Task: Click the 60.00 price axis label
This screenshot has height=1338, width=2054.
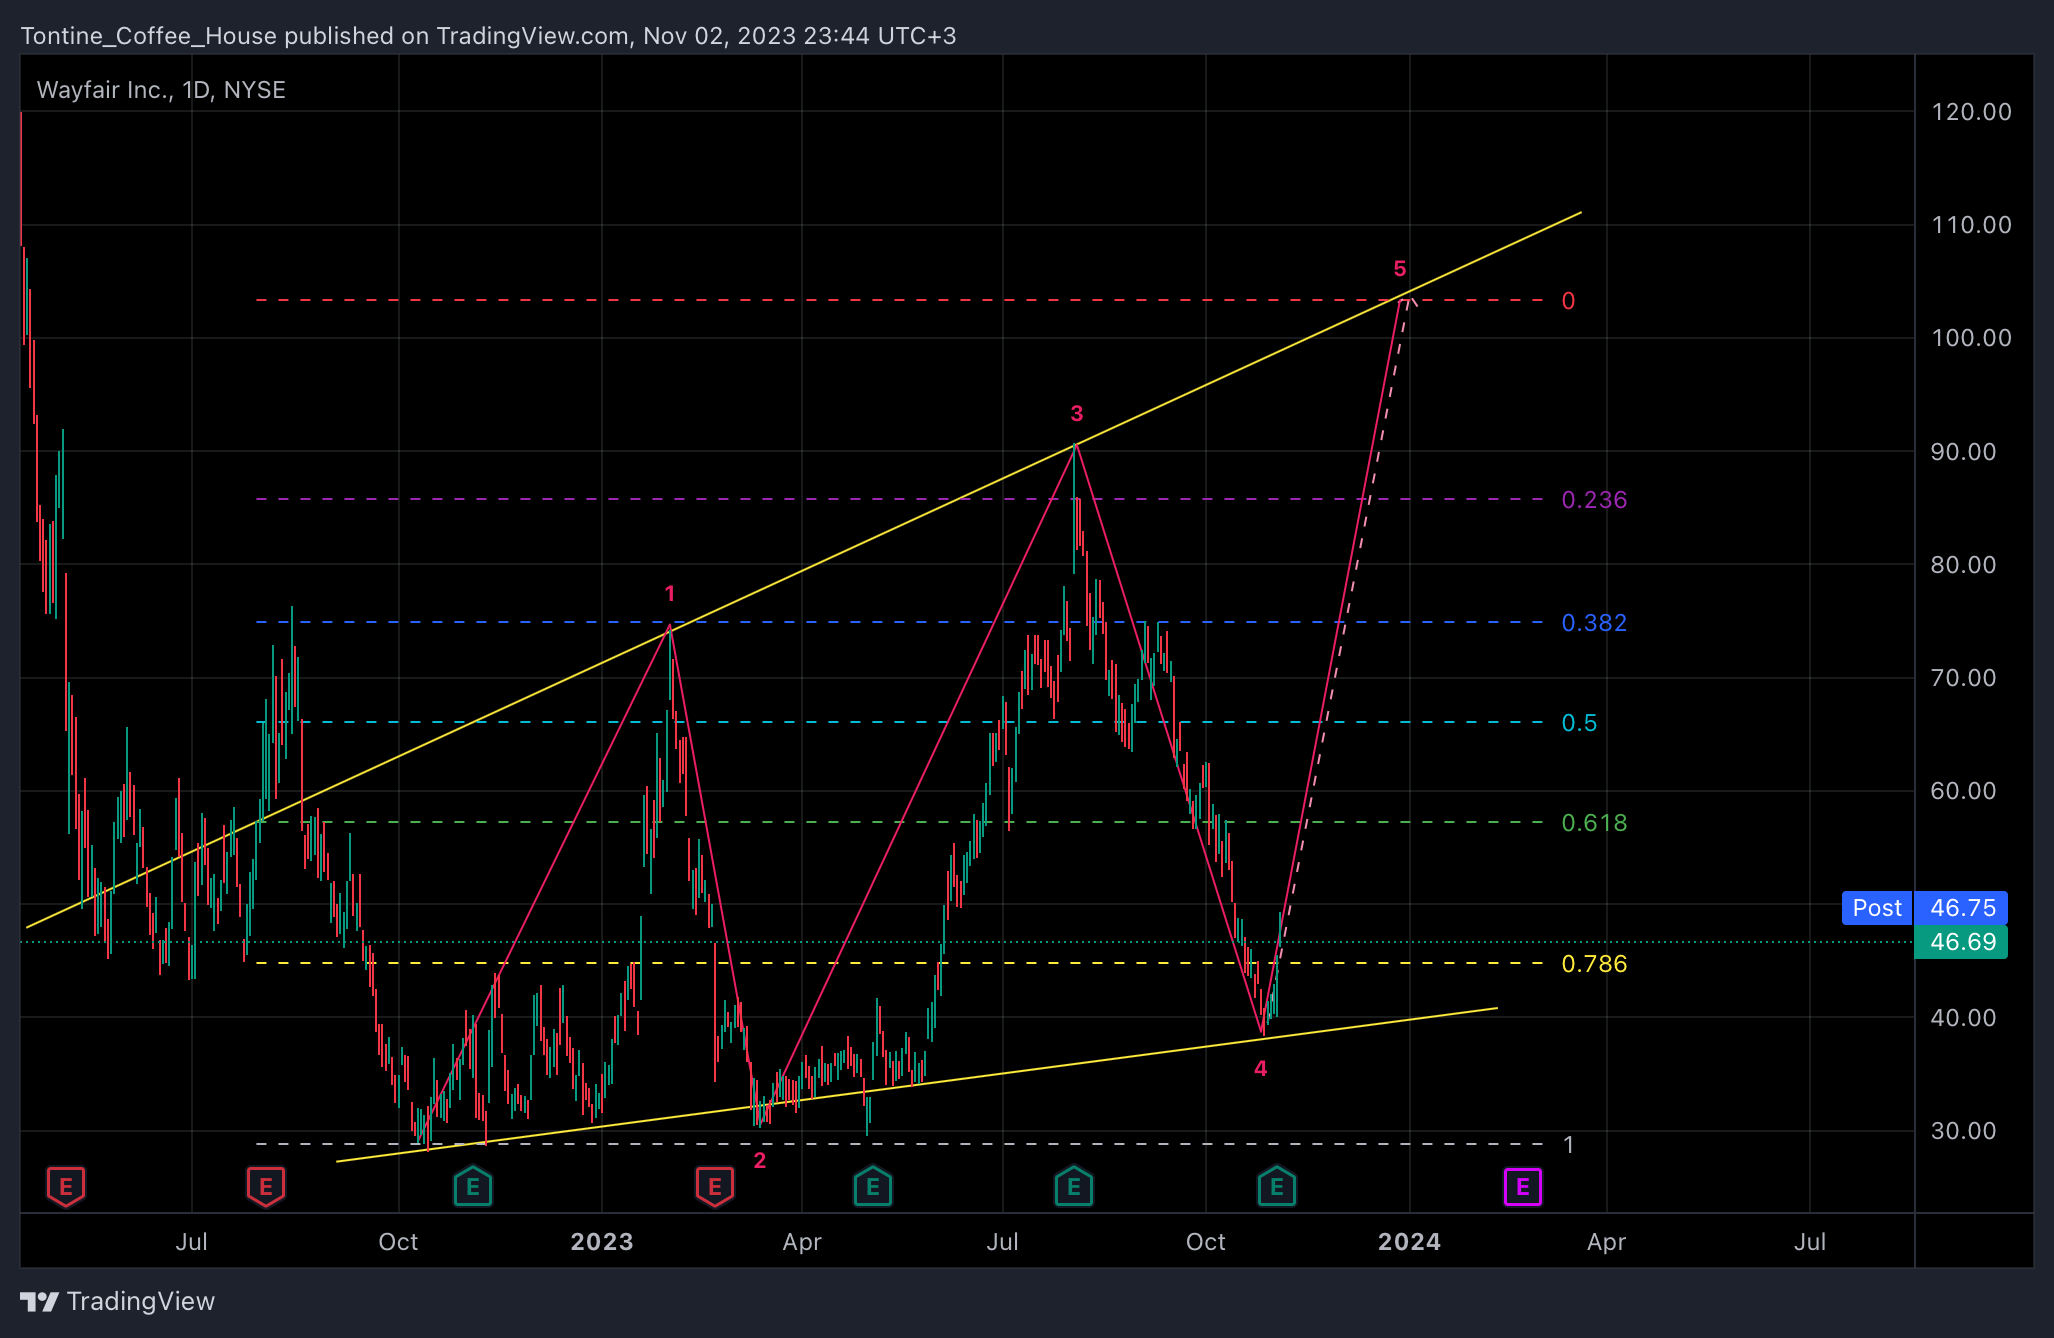Action: pos(1963,791)
